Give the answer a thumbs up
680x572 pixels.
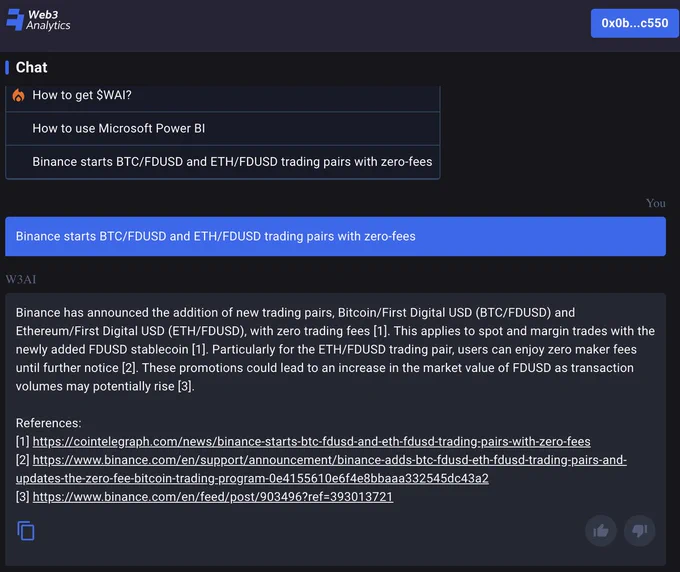601,530
